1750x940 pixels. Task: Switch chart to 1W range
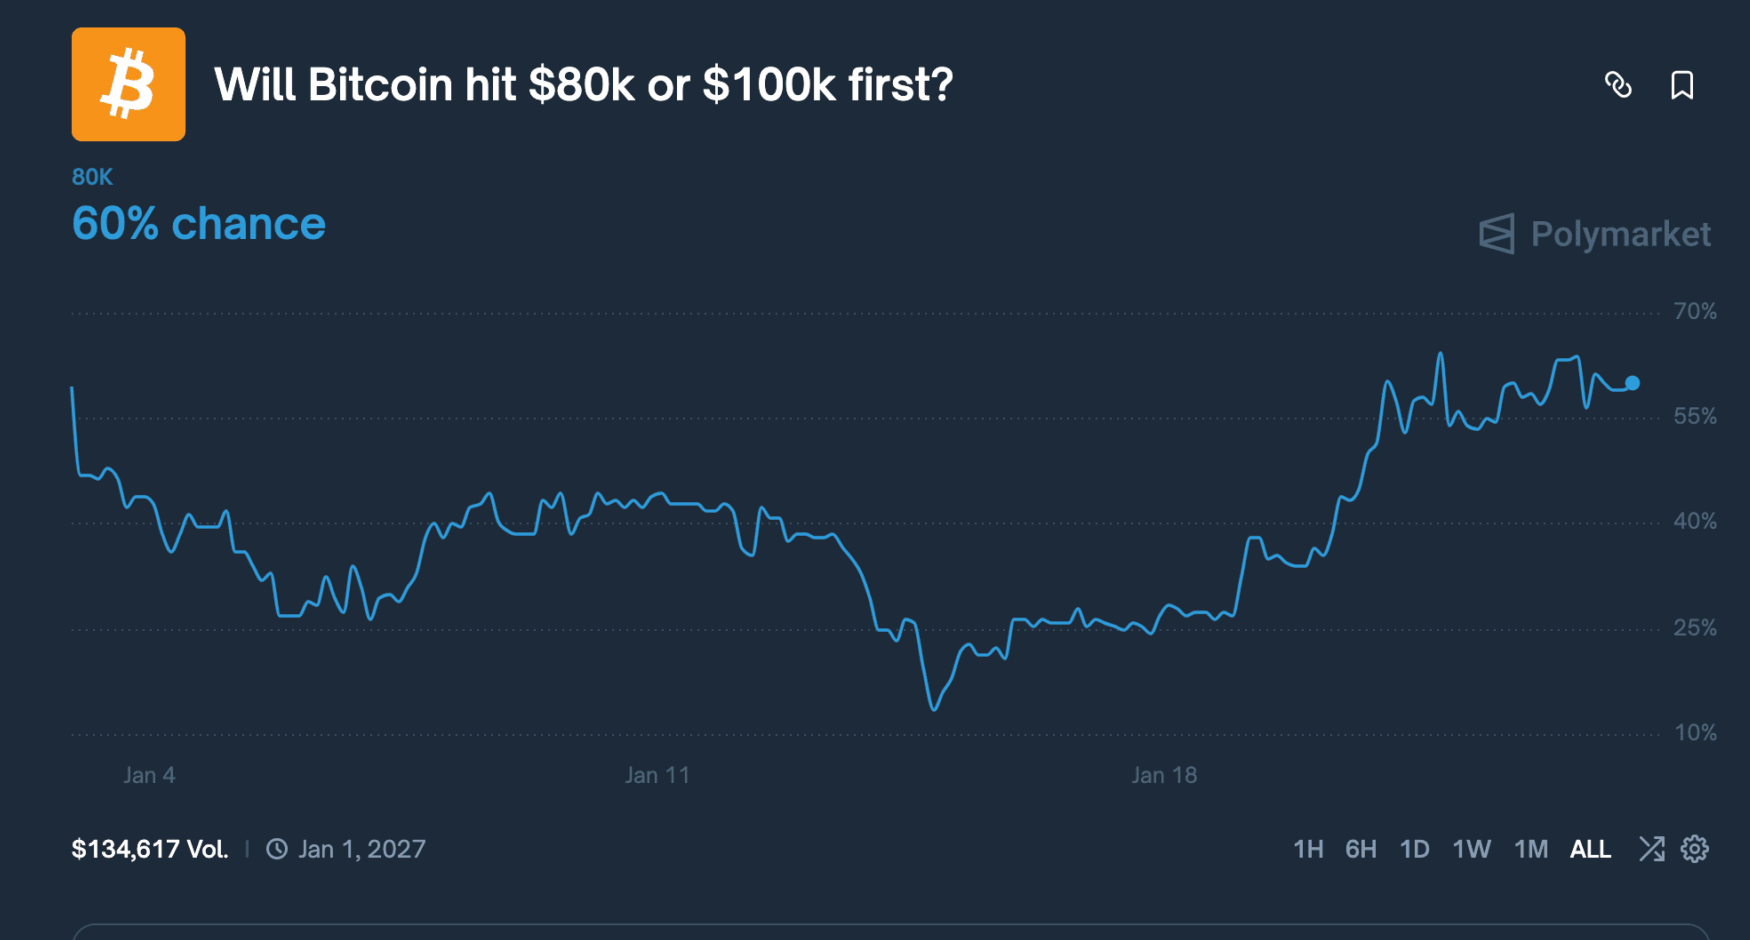click(x=1471, y=849)
